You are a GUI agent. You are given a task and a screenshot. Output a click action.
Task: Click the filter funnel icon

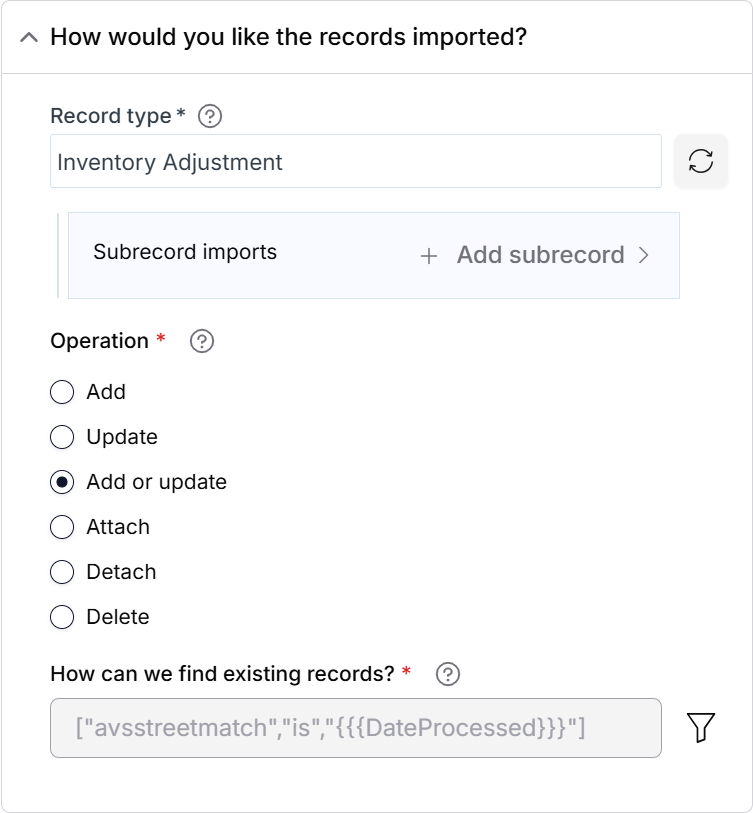[x=701, y=727]
